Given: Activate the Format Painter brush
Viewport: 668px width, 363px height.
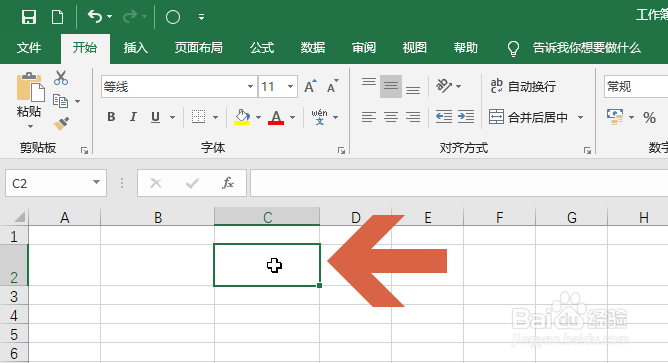Looking at the screenshot, I should click(x=61, y=124).
